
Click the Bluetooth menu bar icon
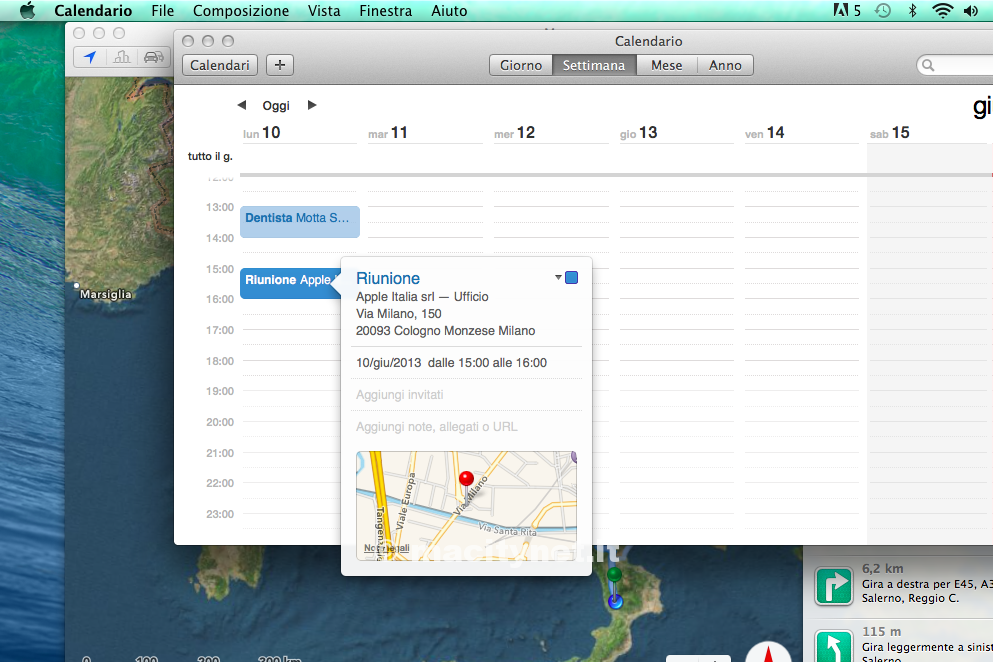[911, 11]
